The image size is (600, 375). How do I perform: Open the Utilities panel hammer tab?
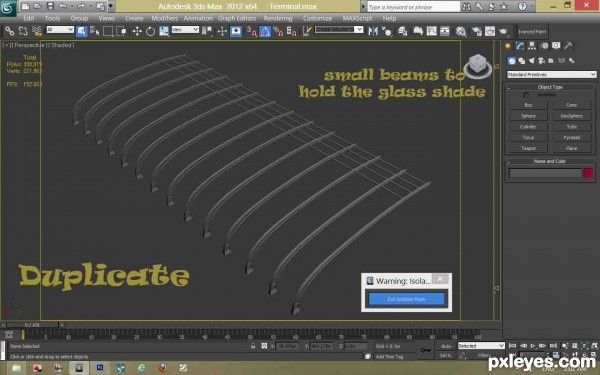[x=568, y=46]
